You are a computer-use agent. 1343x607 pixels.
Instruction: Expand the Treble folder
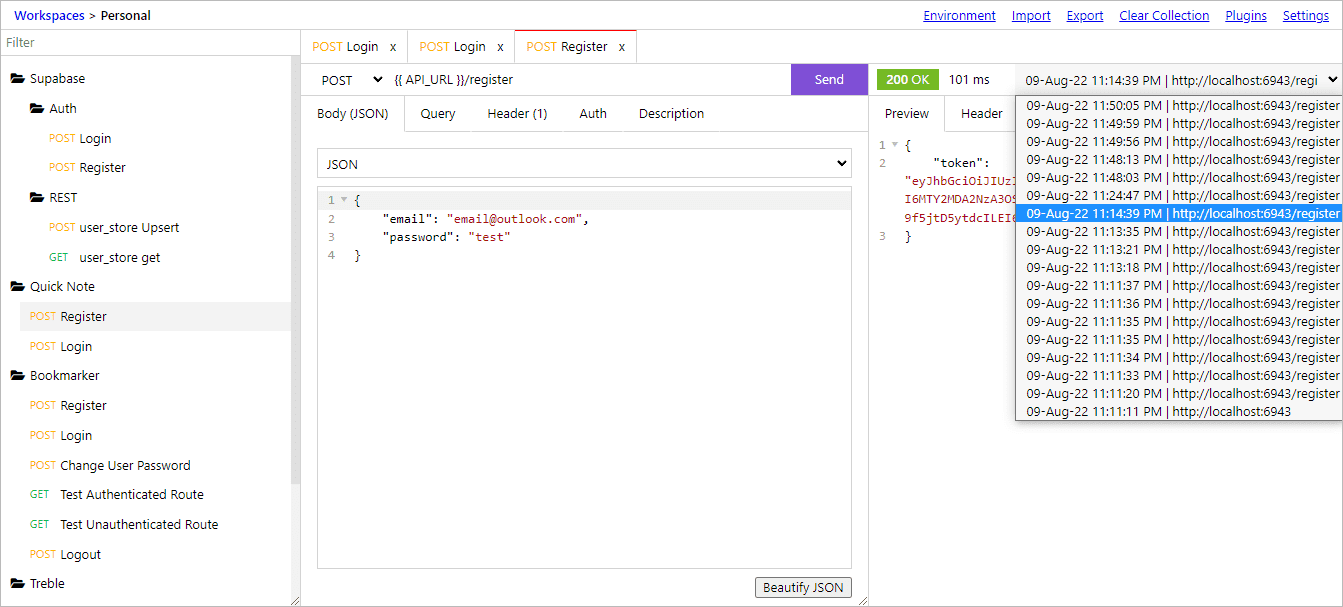coord(18,584)
